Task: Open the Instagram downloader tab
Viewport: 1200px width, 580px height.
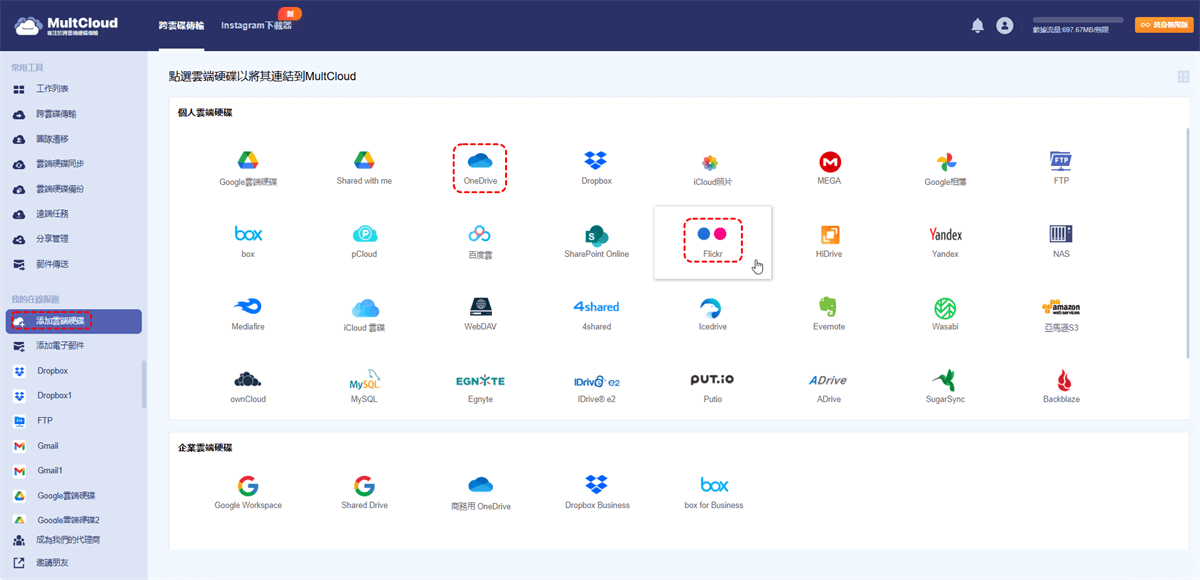Action: pyautogui.click(x=256, y=26)
